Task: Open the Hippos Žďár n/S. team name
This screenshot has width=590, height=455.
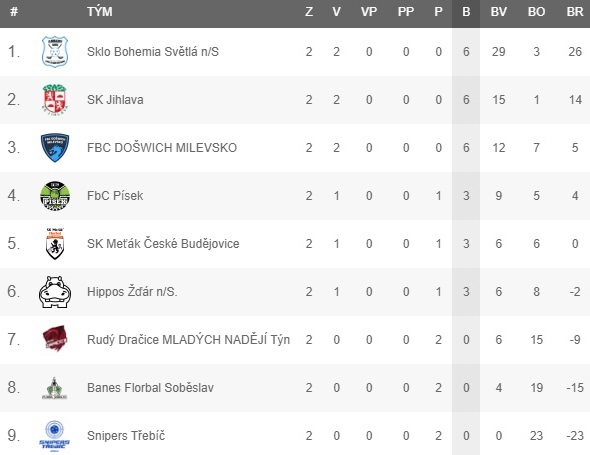Action: pyautogui.click(x=132, y=292)
